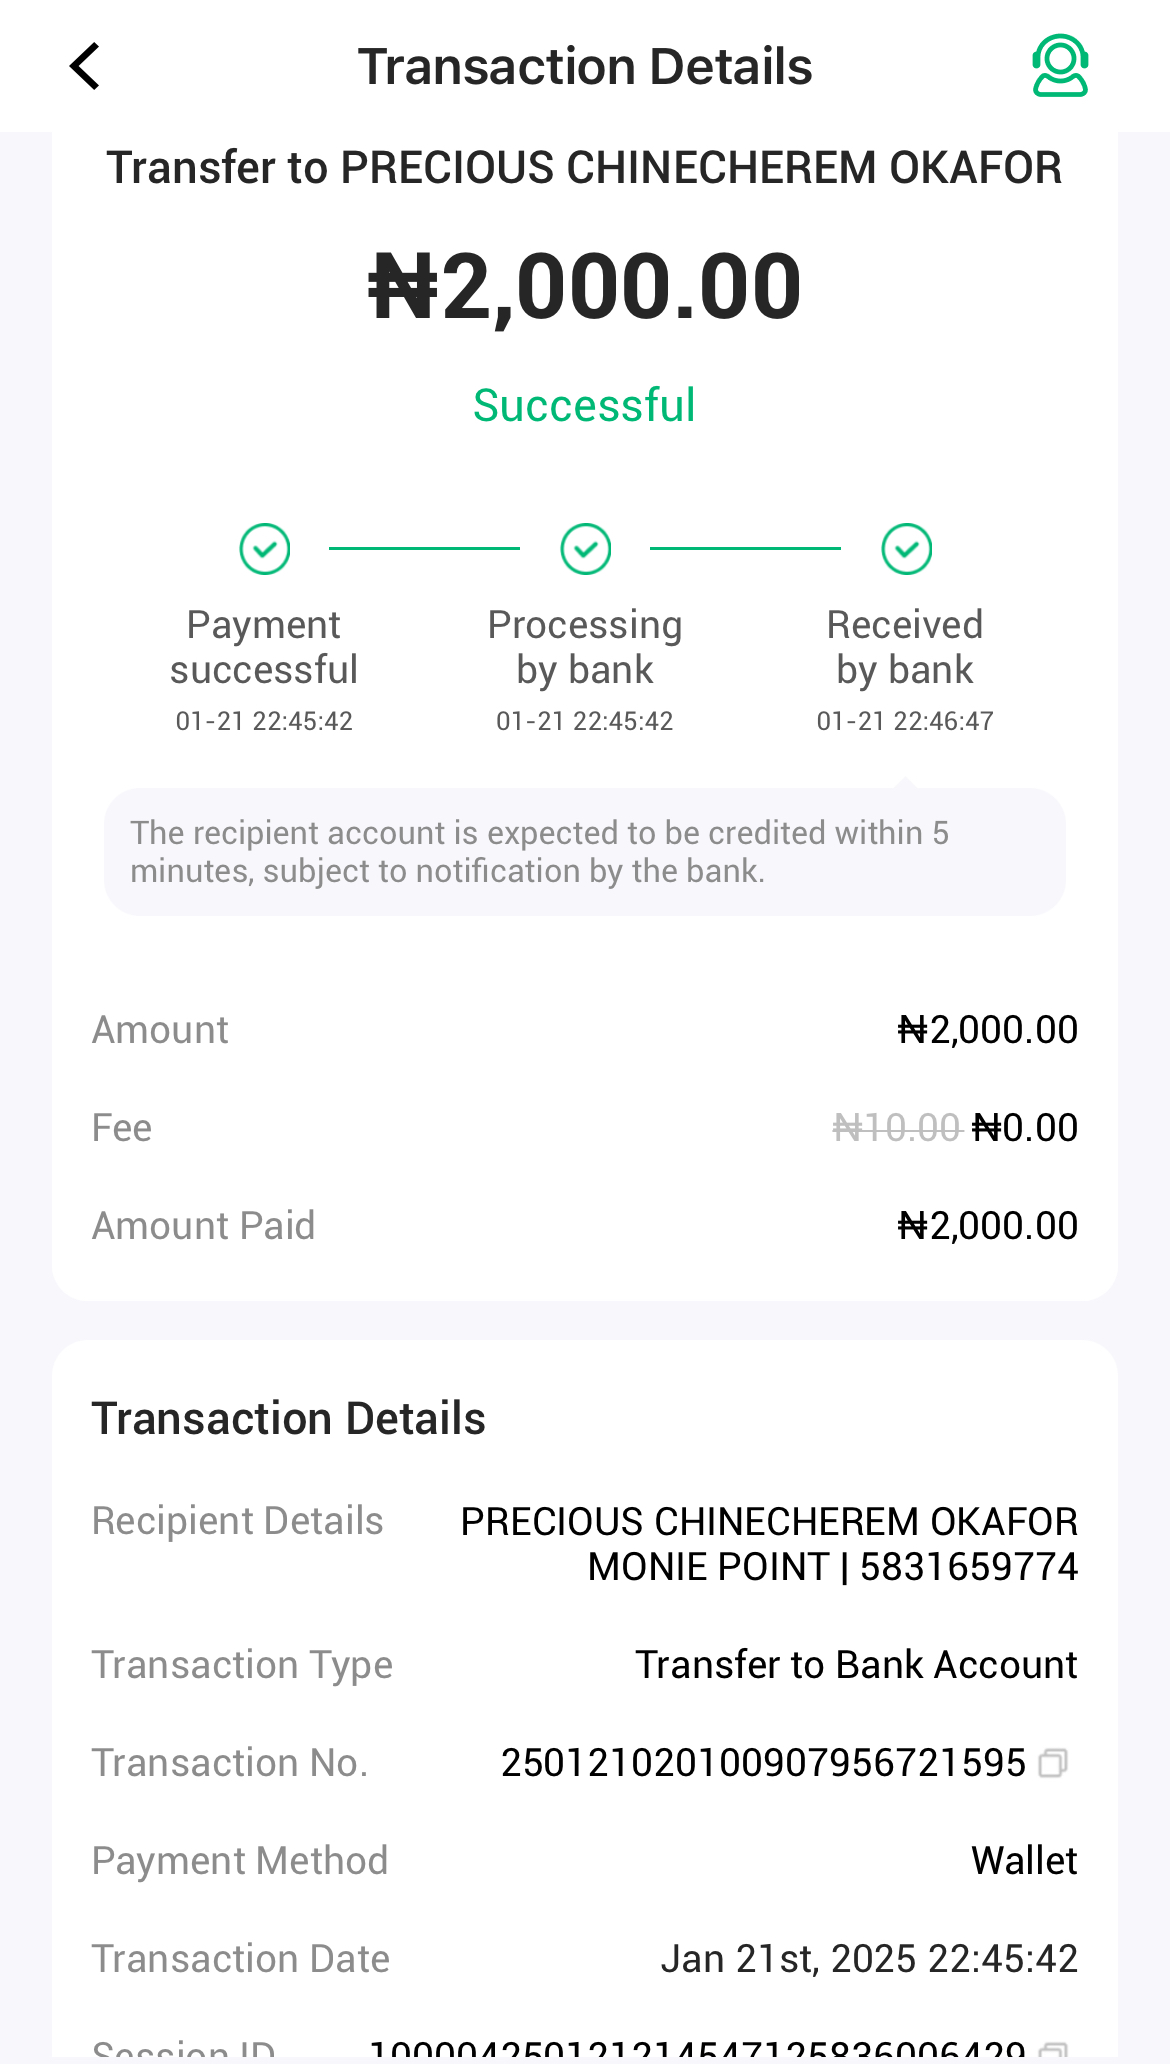Tap the Transfer to PRECIOUS CHINECHEREM OKAFOR heading
Screen dimensions: 1170x2064
point(585,168)
